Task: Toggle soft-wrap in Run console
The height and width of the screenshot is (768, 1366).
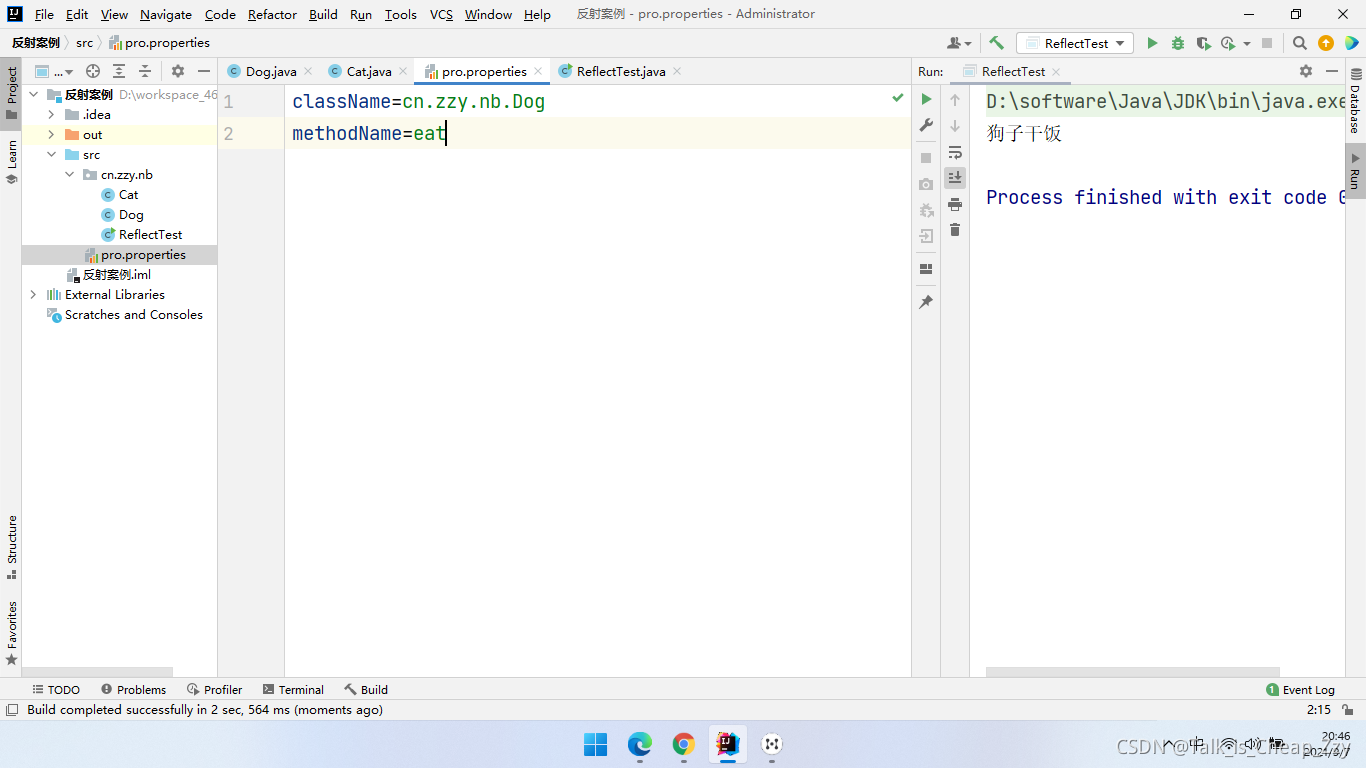Action: pos(955,152)
